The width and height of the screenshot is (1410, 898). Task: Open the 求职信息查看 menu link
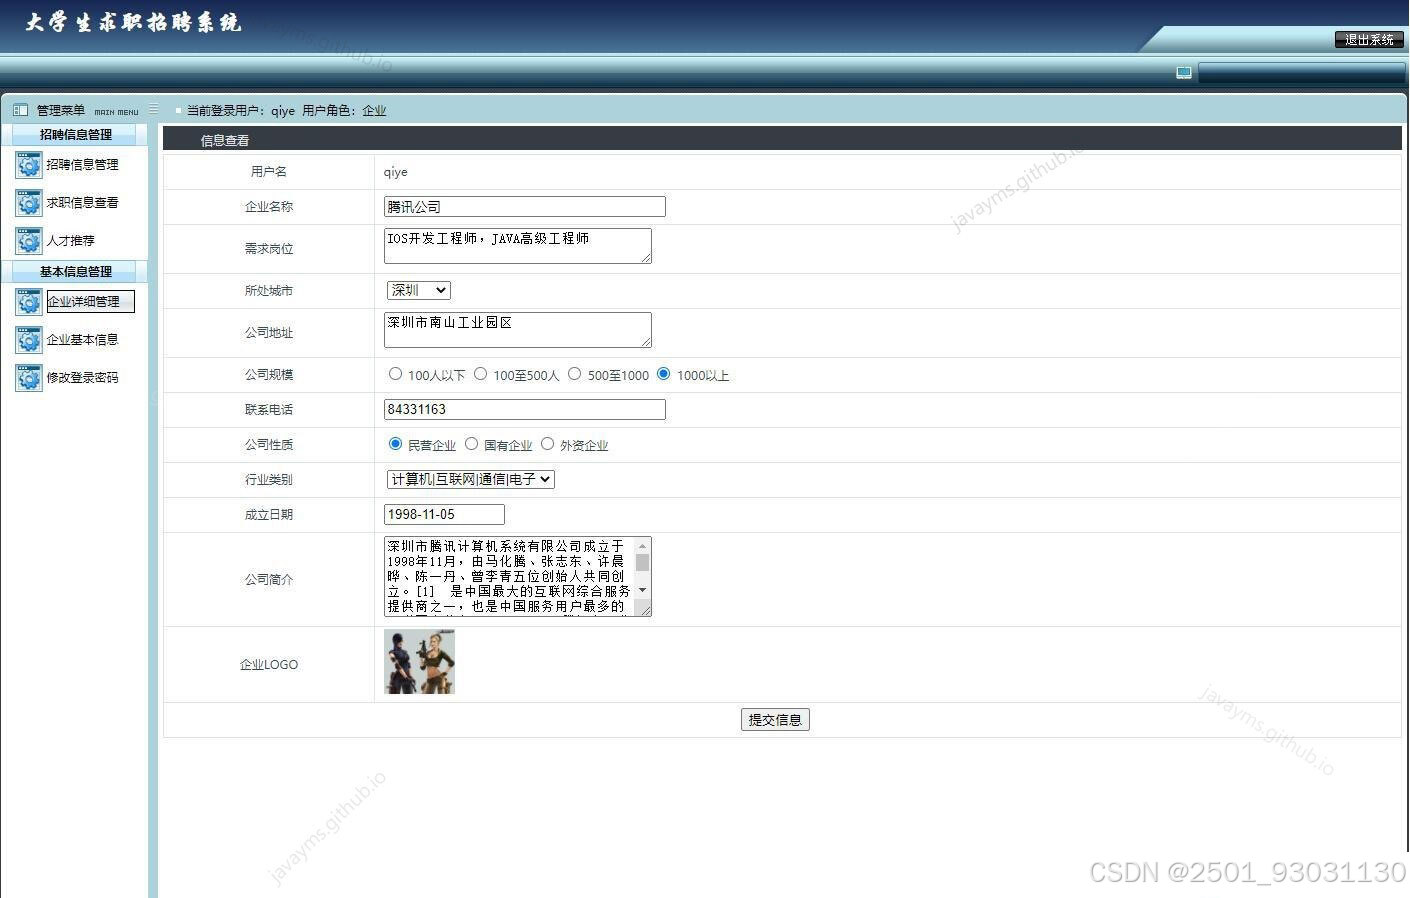(82, 202)
